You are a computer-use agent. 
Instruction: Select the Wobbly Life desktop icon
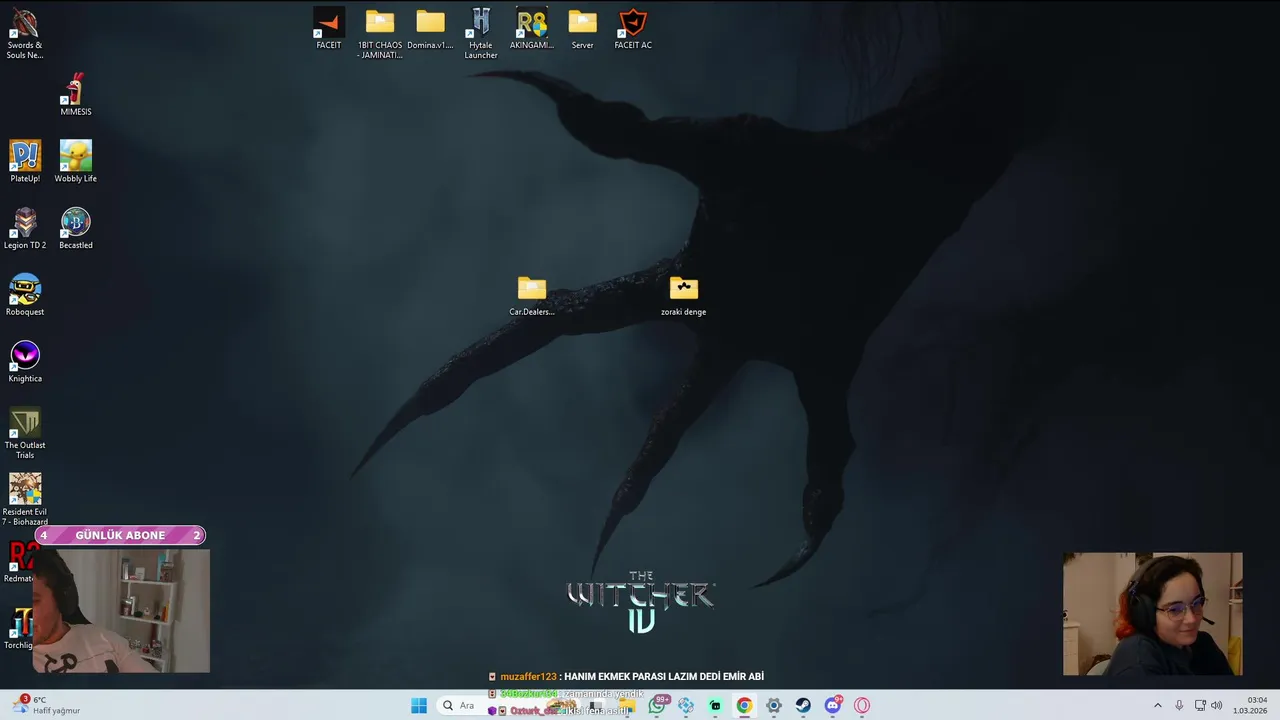tap(76, 162)
